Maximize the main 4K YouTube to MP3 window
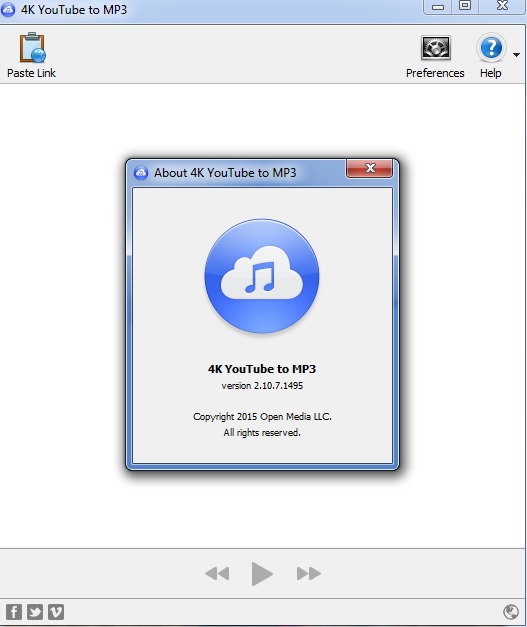 pos(465,6)
